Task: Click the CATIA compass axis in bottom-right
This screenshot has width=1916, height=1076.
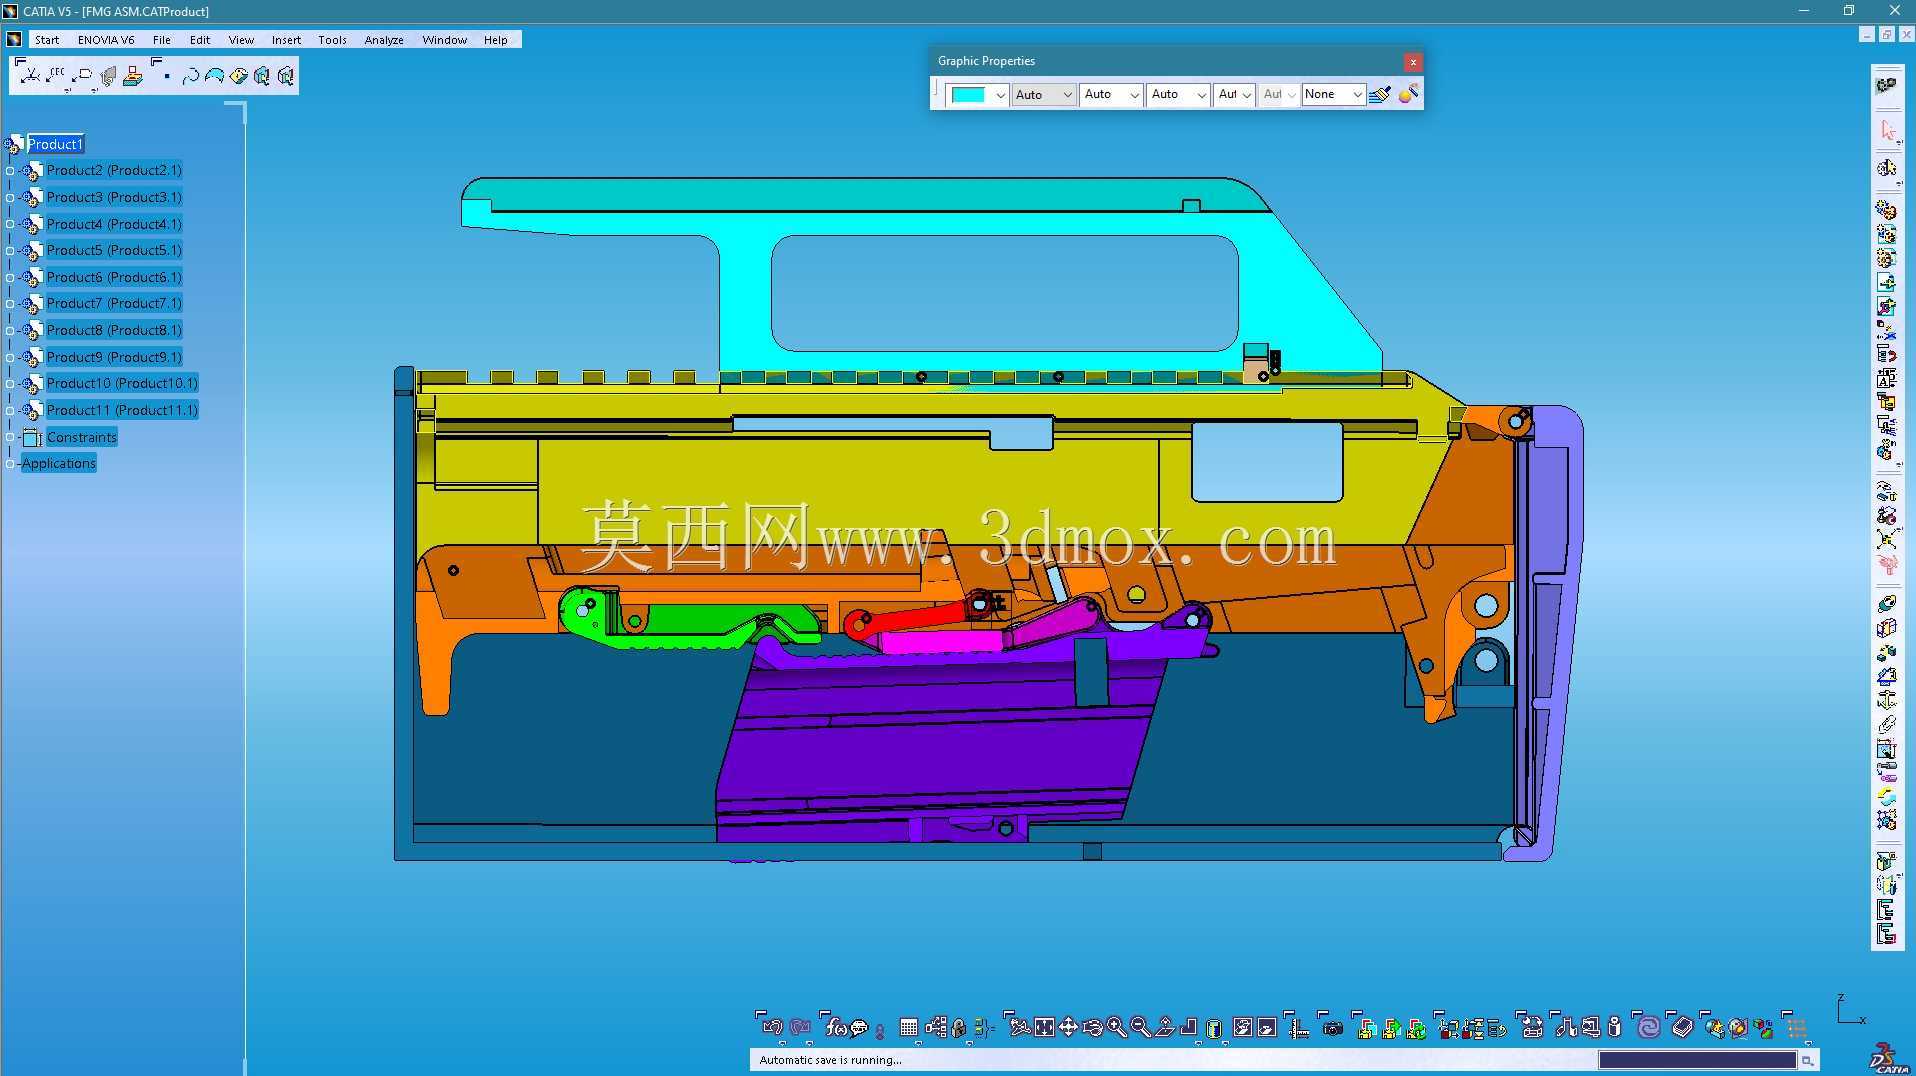Action: (1850, 1010)
